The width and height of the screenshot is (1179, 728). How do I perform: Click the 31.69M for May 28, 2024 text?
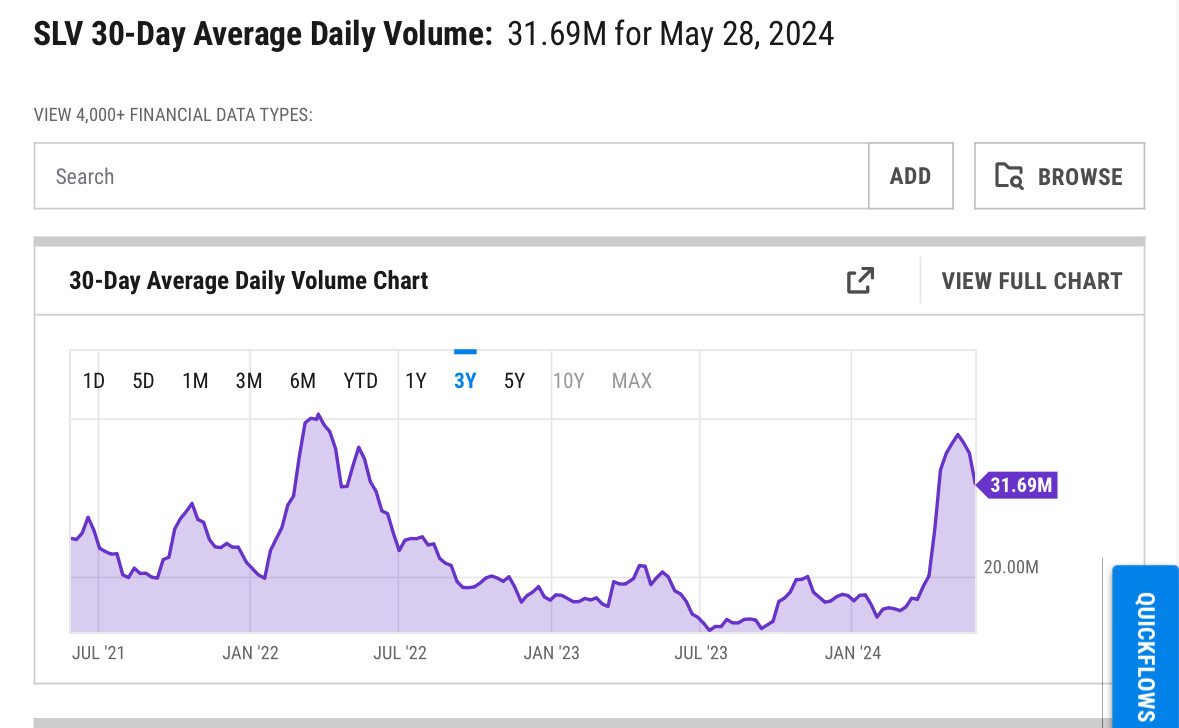[671, 35]
